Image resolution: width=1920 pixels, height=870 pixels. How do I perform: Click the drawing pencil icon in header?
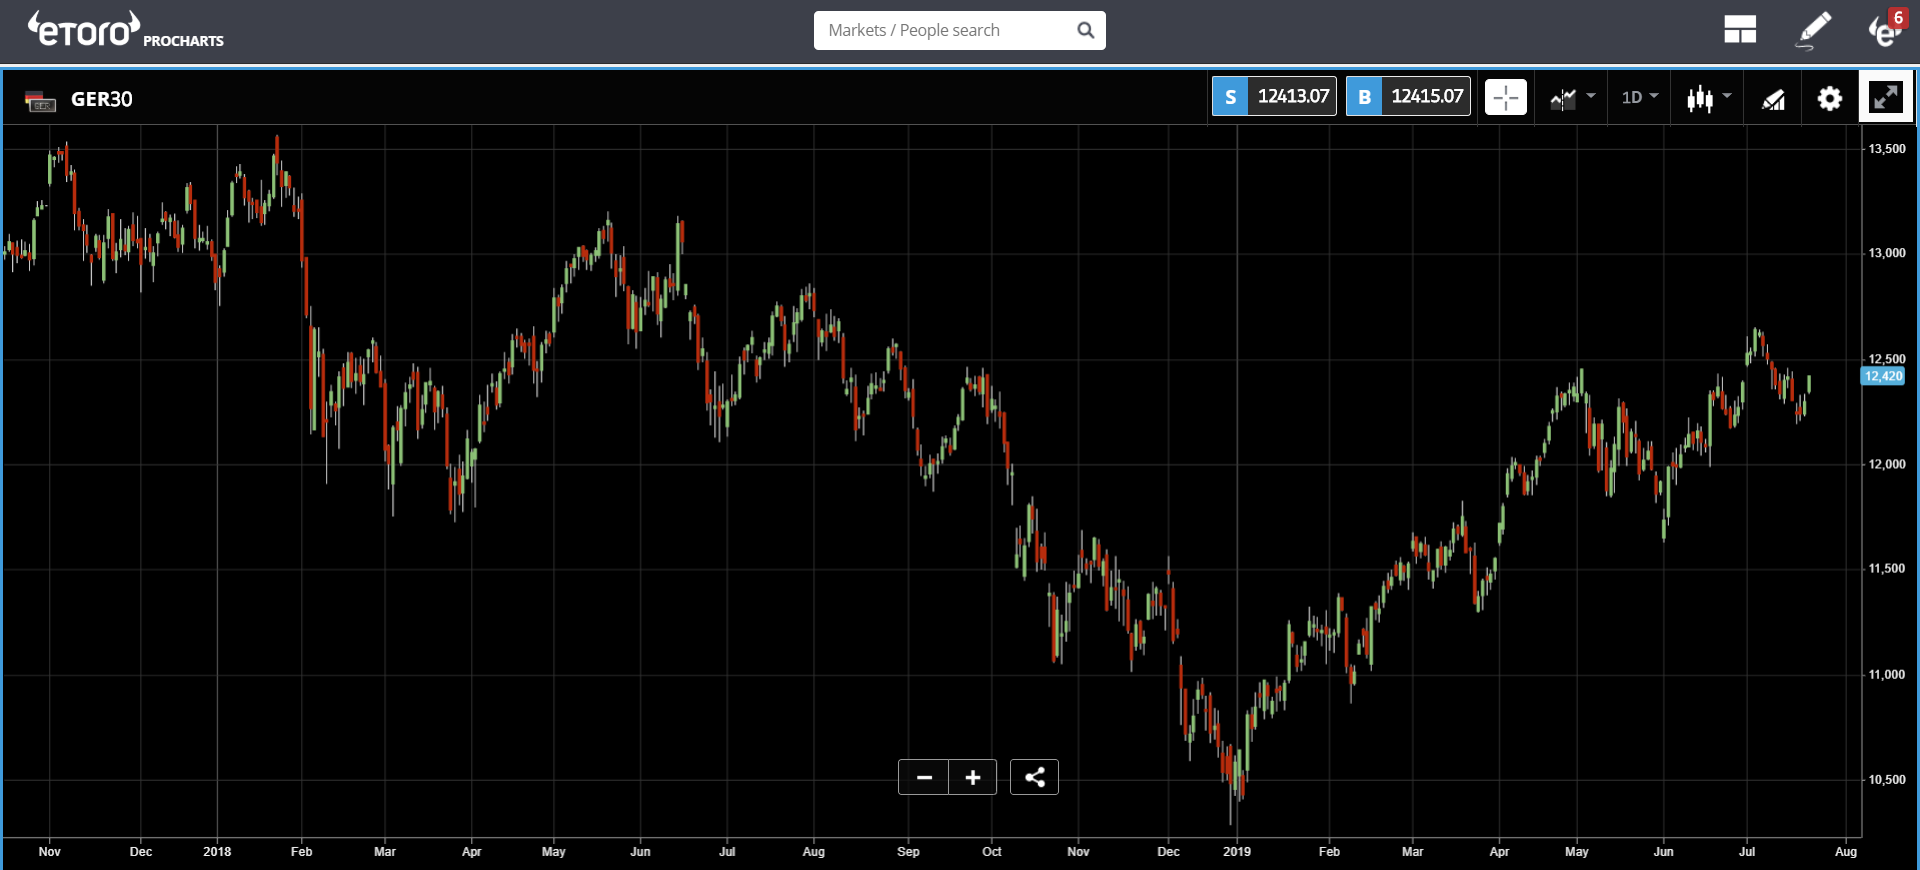1813,30
